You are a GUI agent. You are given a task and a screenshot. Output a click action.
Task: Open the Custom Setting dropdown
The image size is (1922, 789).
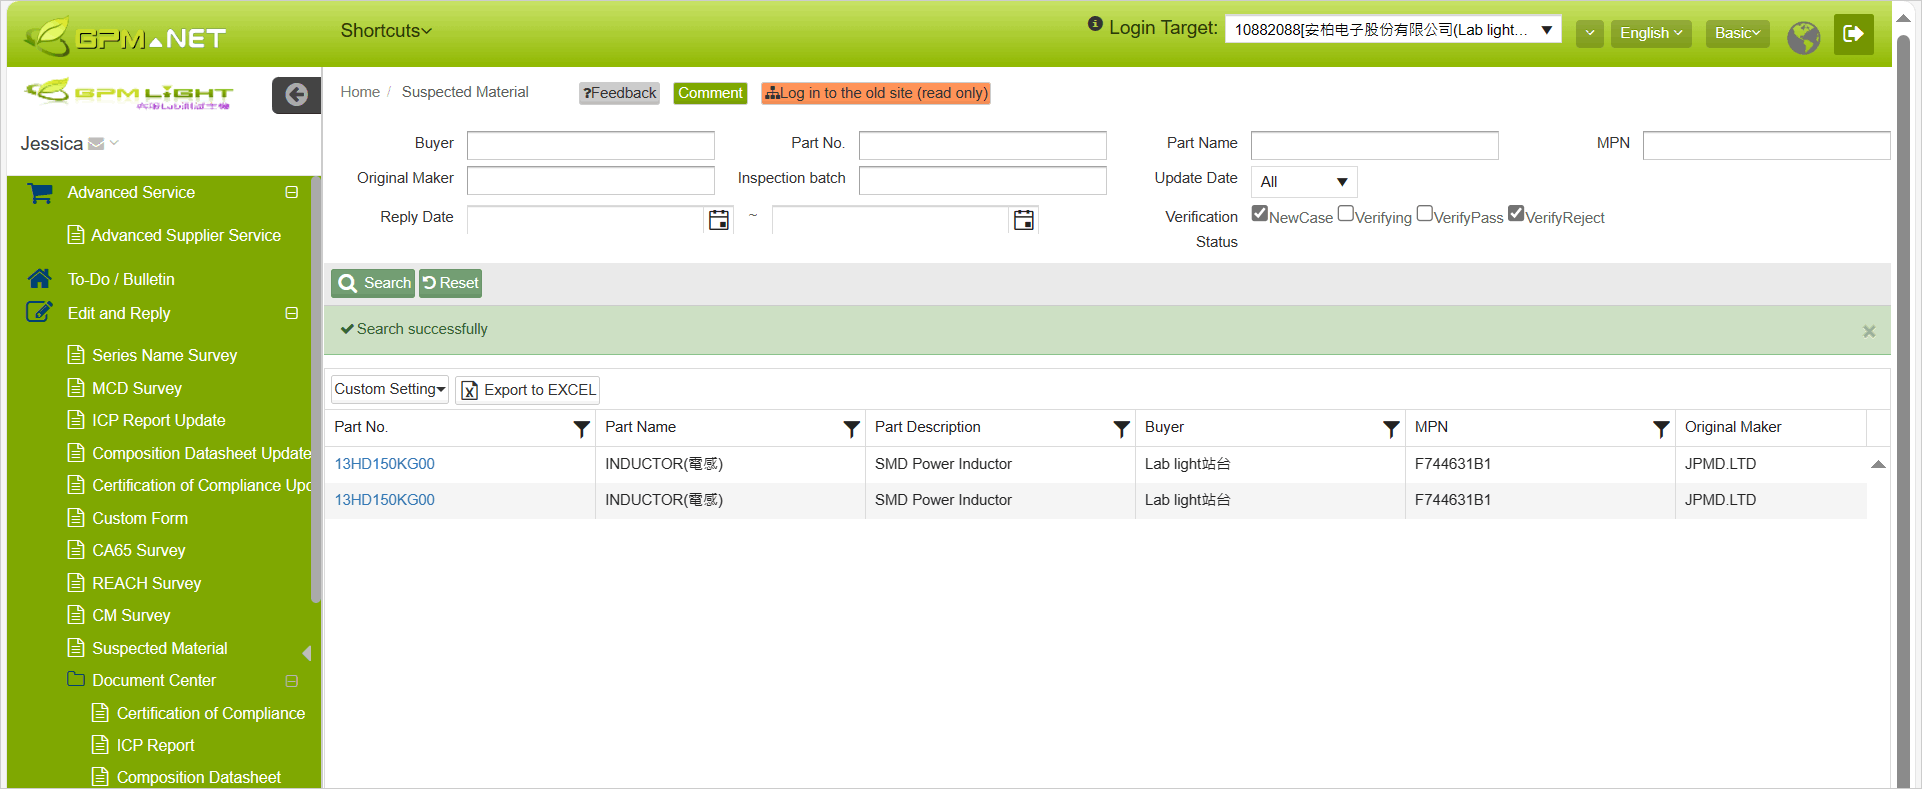tap(390, 389)
